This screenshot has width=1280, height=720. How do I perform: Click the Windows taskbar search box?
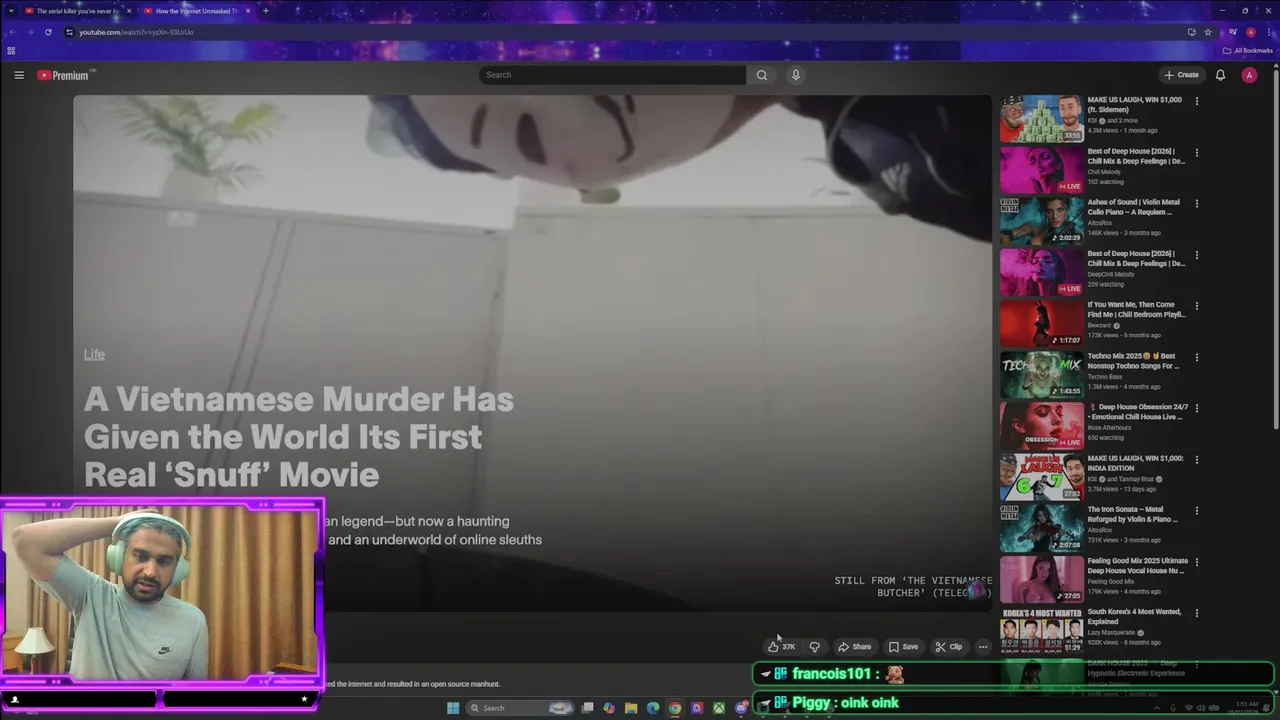coord(518,708)
